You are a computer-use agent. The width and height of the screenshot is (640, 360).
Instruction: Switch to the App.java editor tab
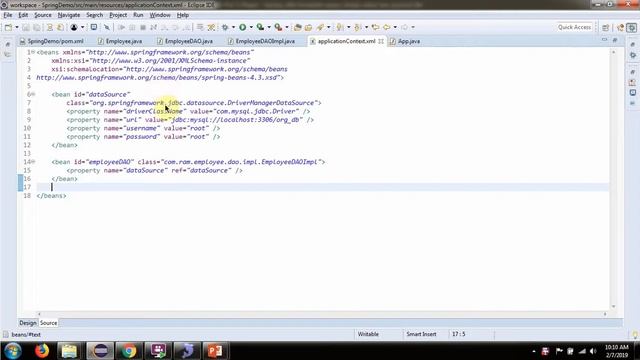coord(405,41)
